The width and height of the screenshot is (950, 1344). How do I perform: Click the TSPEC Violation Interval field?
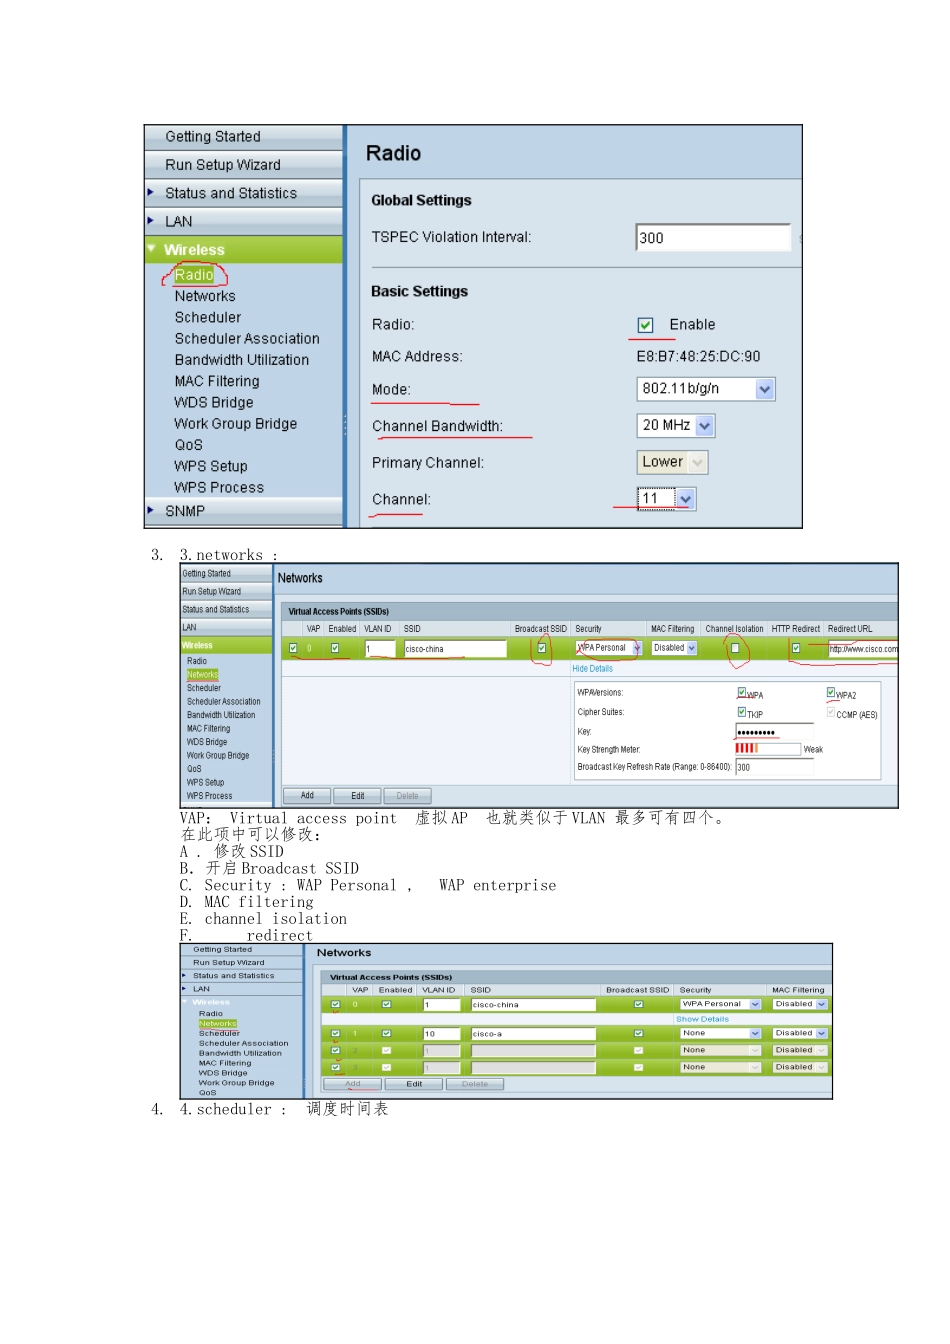tap(713, 237)
